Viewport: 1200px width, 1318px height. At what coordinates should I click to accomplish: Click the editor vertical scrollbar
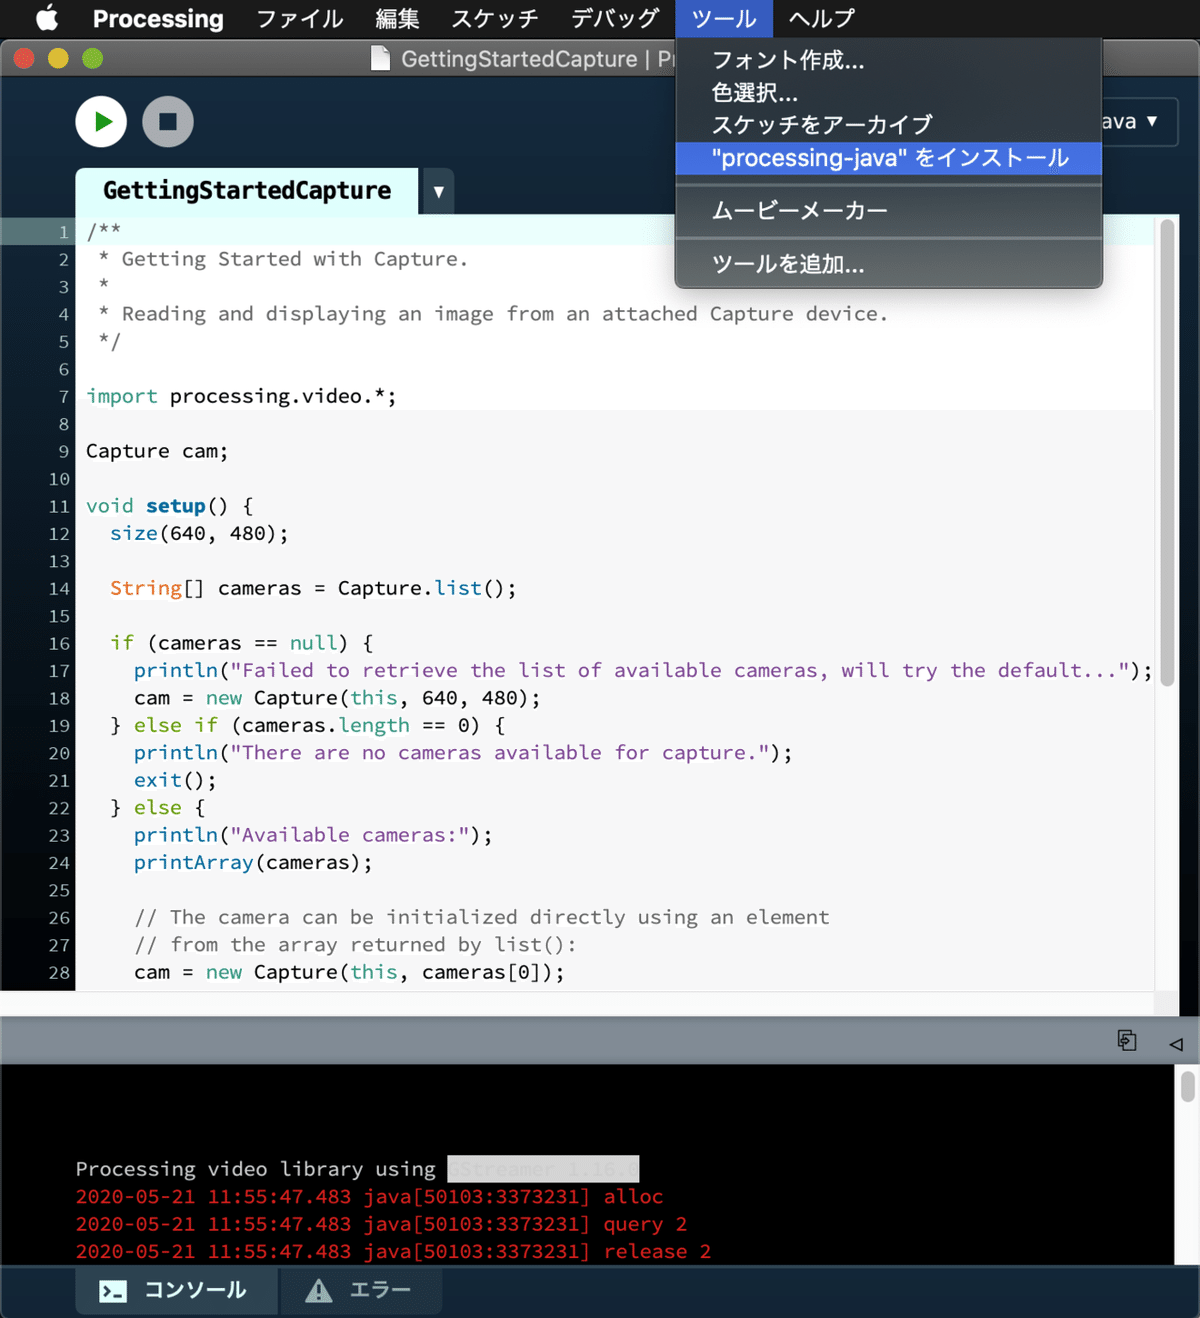pos(1166,452)
